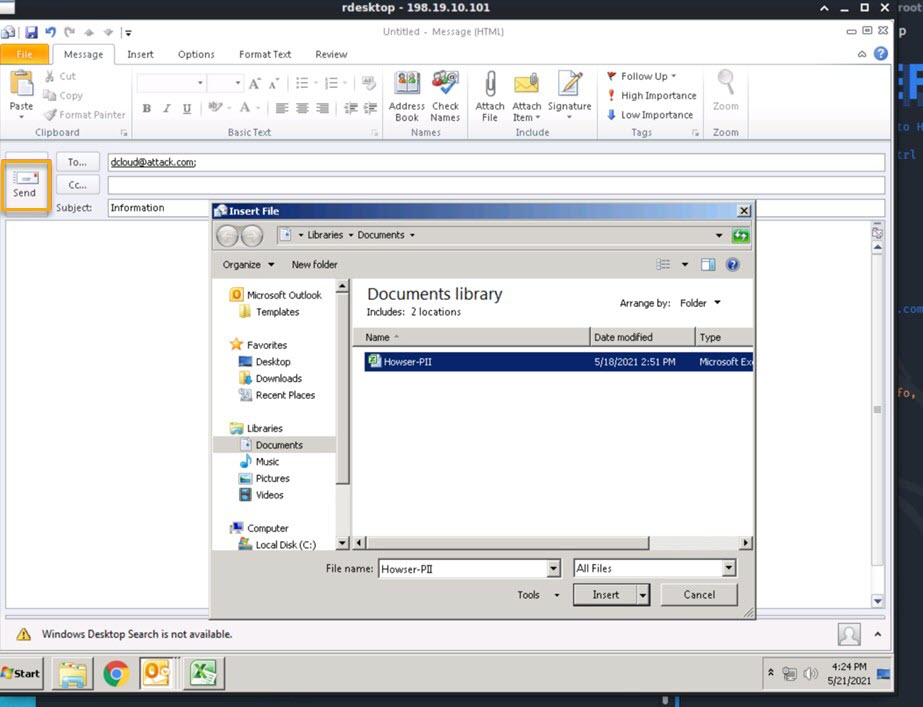Screen dimensions: 923x707
Task: Click the Chrome icon in taskbar
Action: pos(117,673)
